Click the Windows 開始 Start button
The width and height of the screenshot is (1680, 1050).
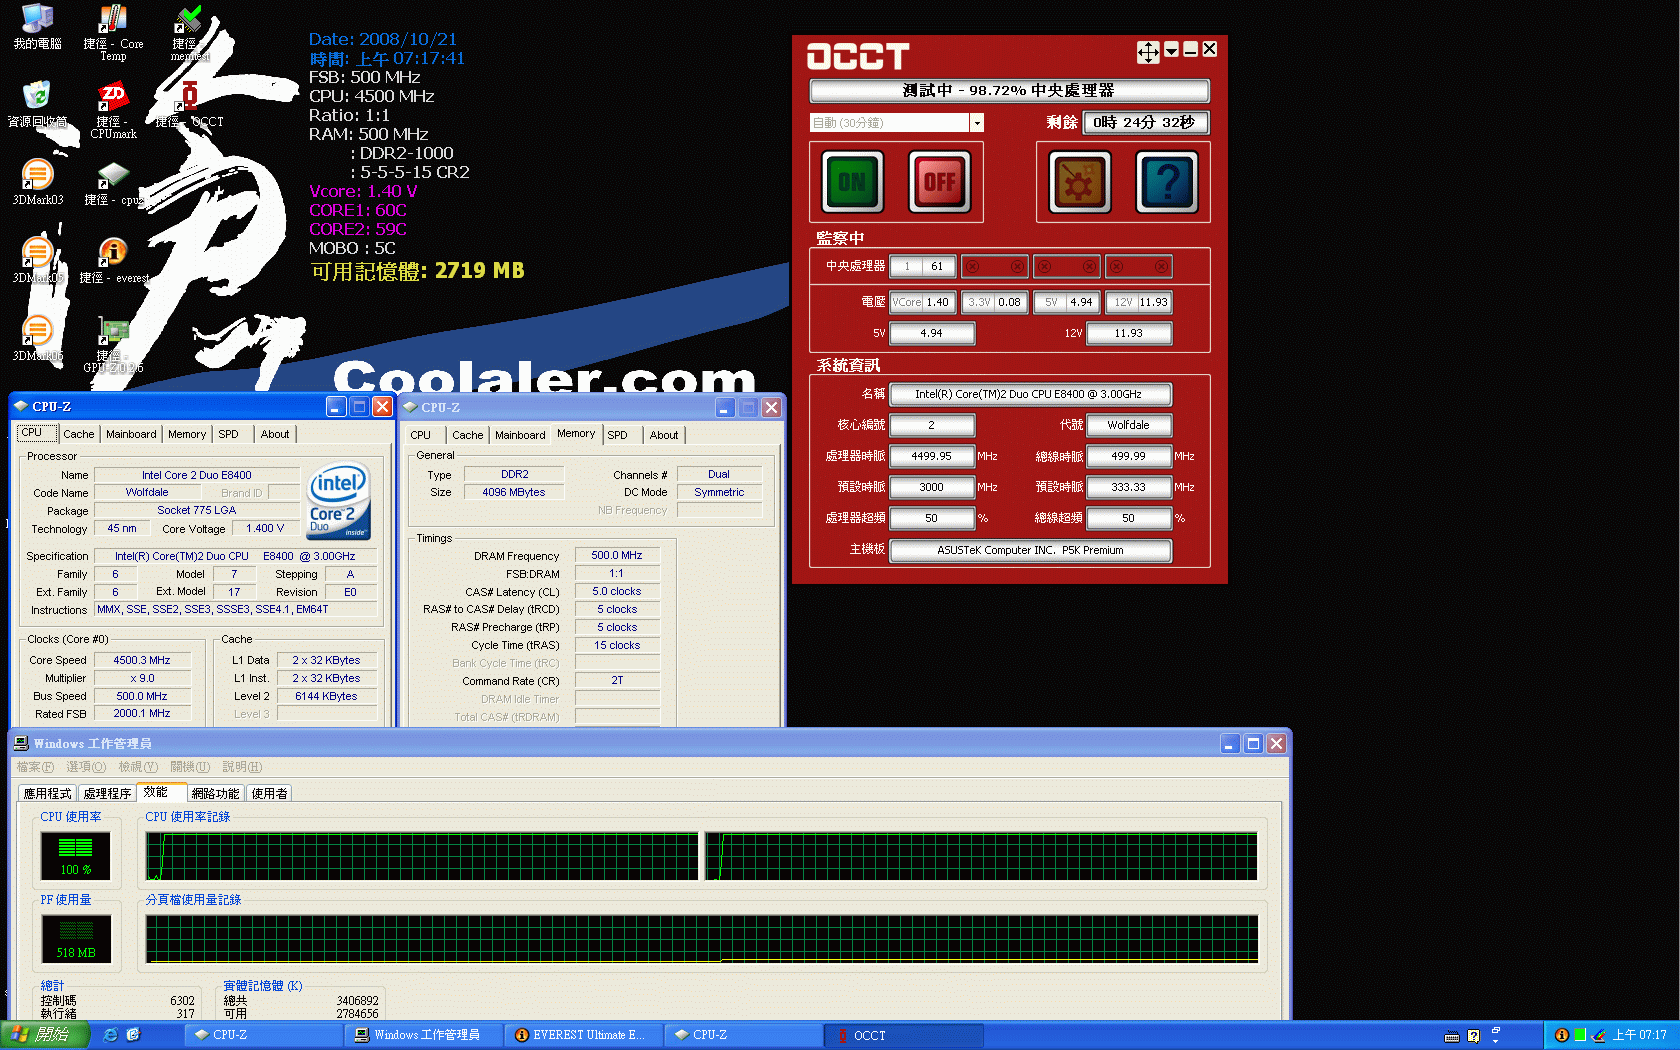tap(45, 1035)
